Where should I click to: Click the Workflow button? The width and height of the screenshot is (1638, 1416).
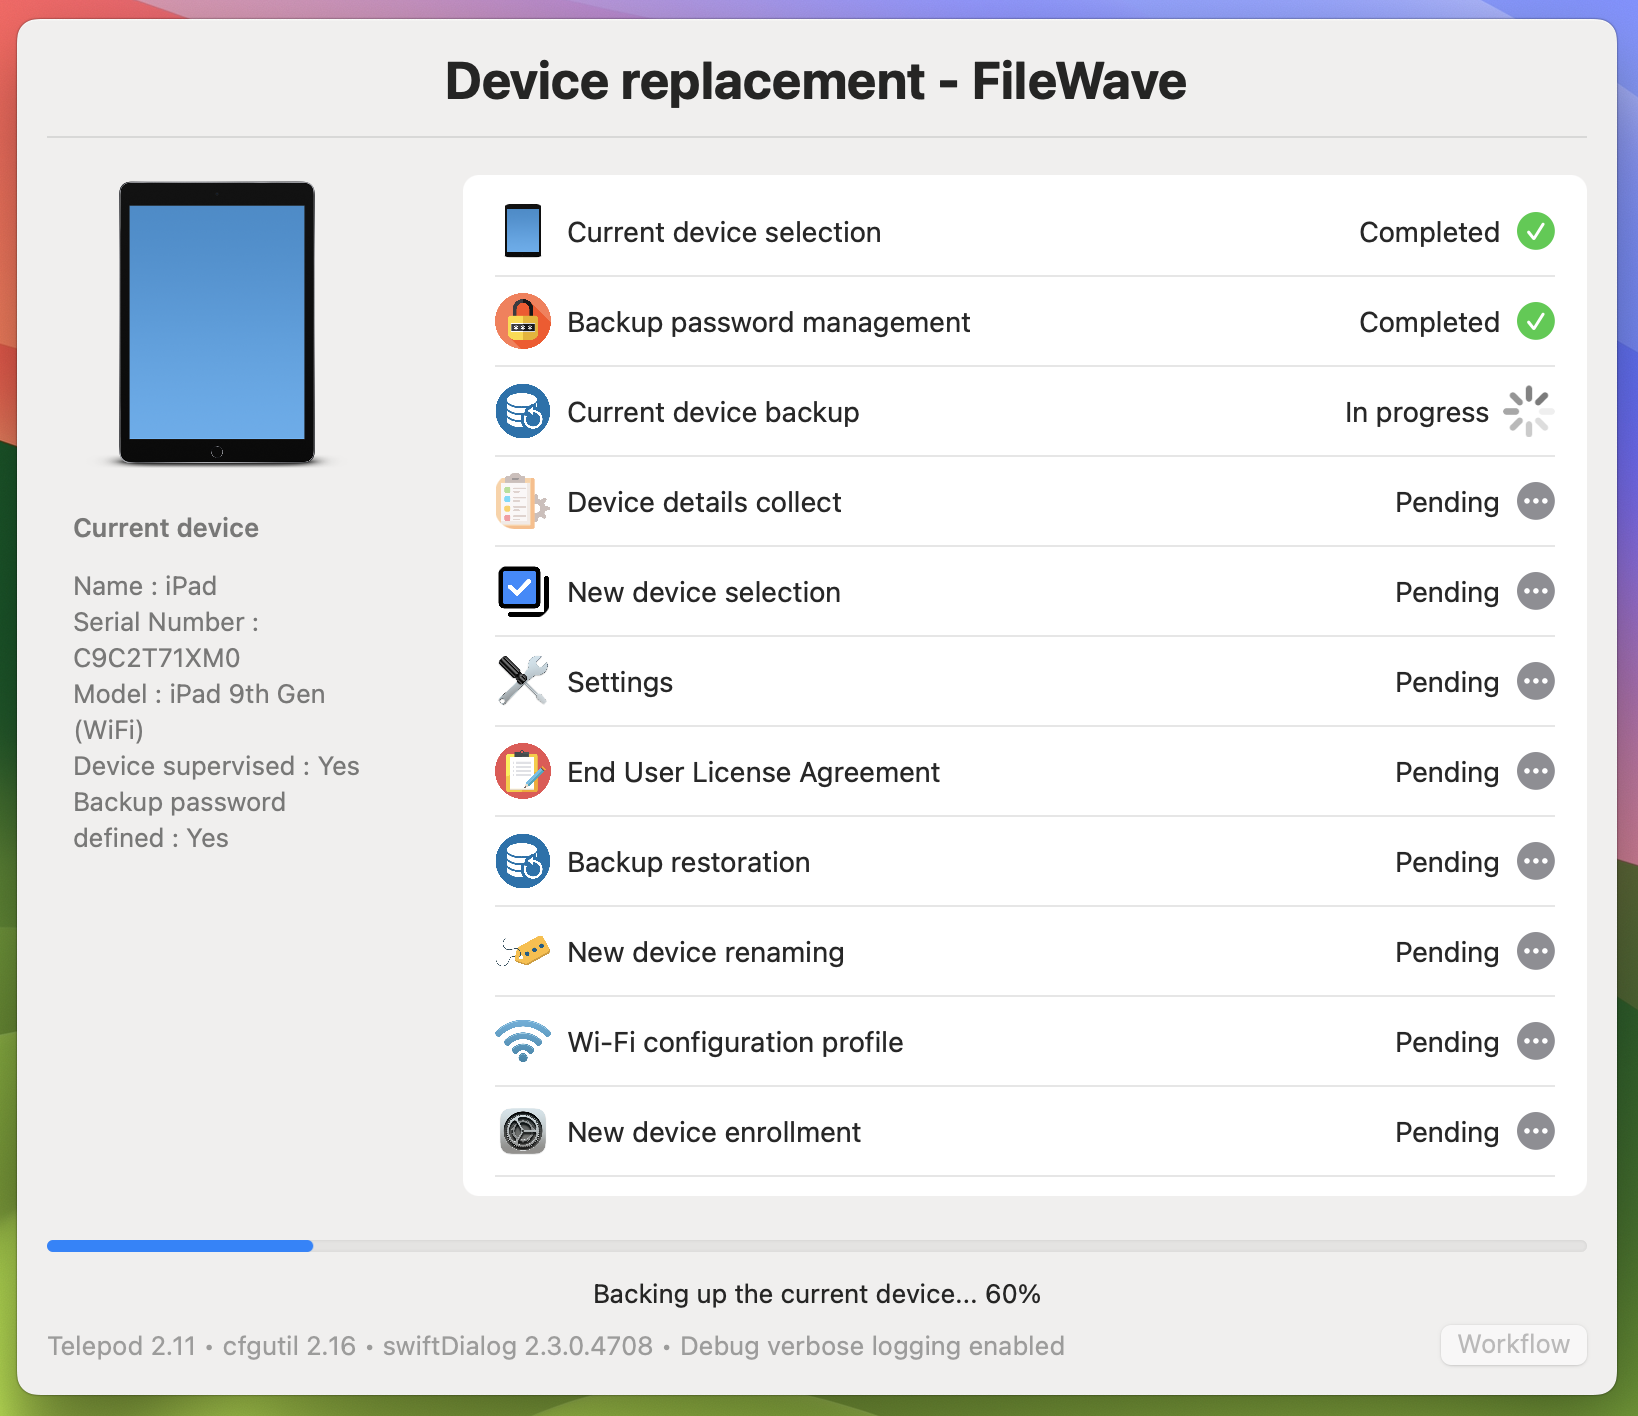coord(1513,1344)
